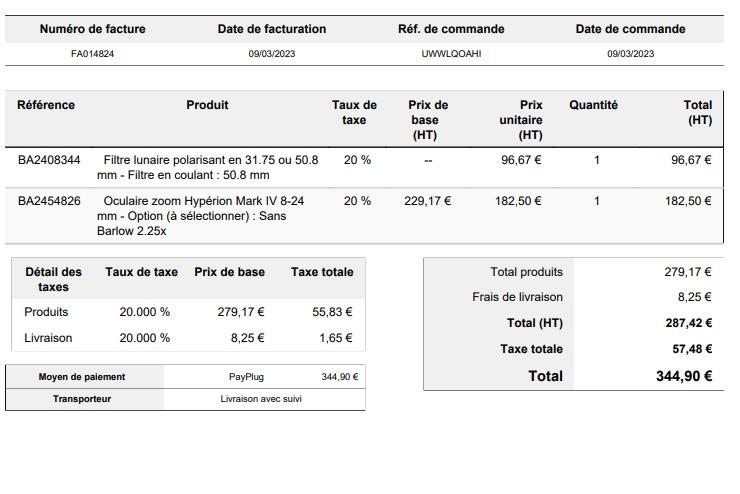Screen dimensions: 740x494
Task: Select product reference BA2408344
Action: click(49, 160)
